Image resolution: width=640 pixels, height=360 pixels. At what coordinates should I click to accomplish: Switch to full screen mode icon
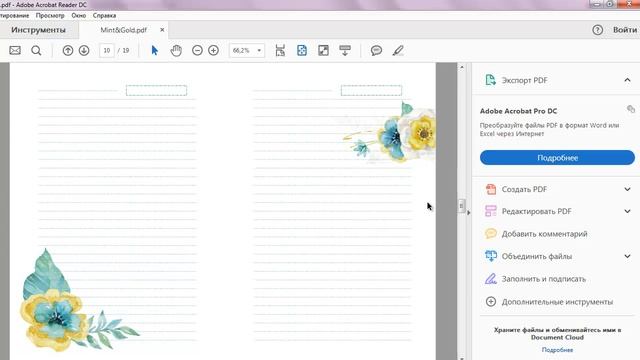point(323,50)
